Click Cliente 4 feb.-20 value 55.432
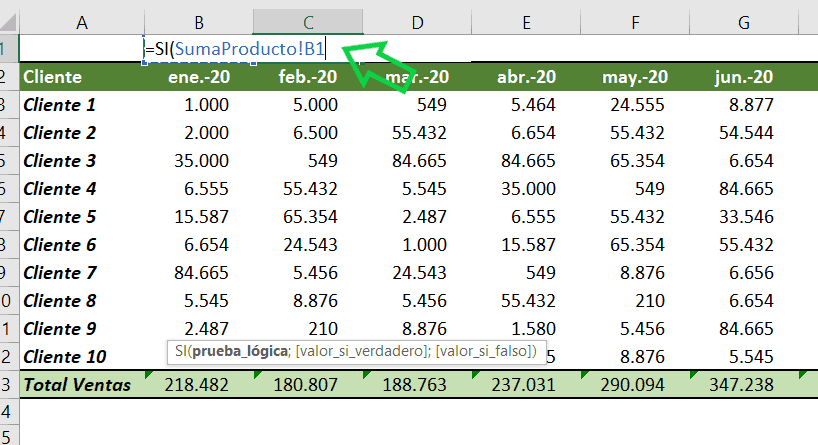The width and height of the screenshot is (818, 445). point(308,189)
